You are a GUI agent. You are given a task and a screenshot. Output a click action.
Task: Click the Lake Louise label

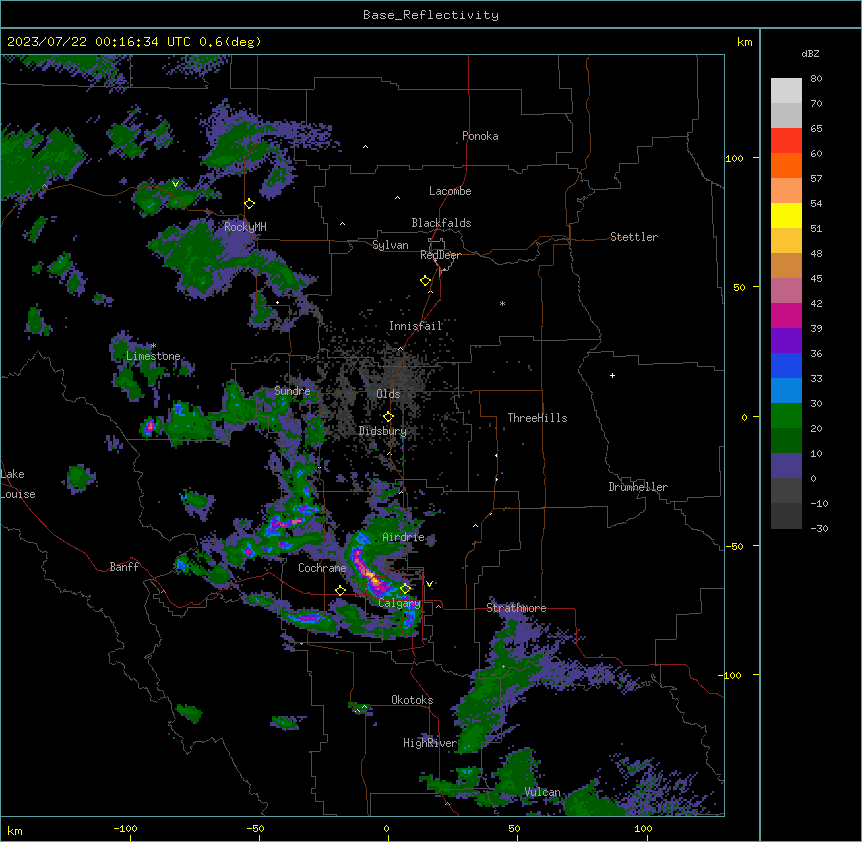(x=18, y=484)
